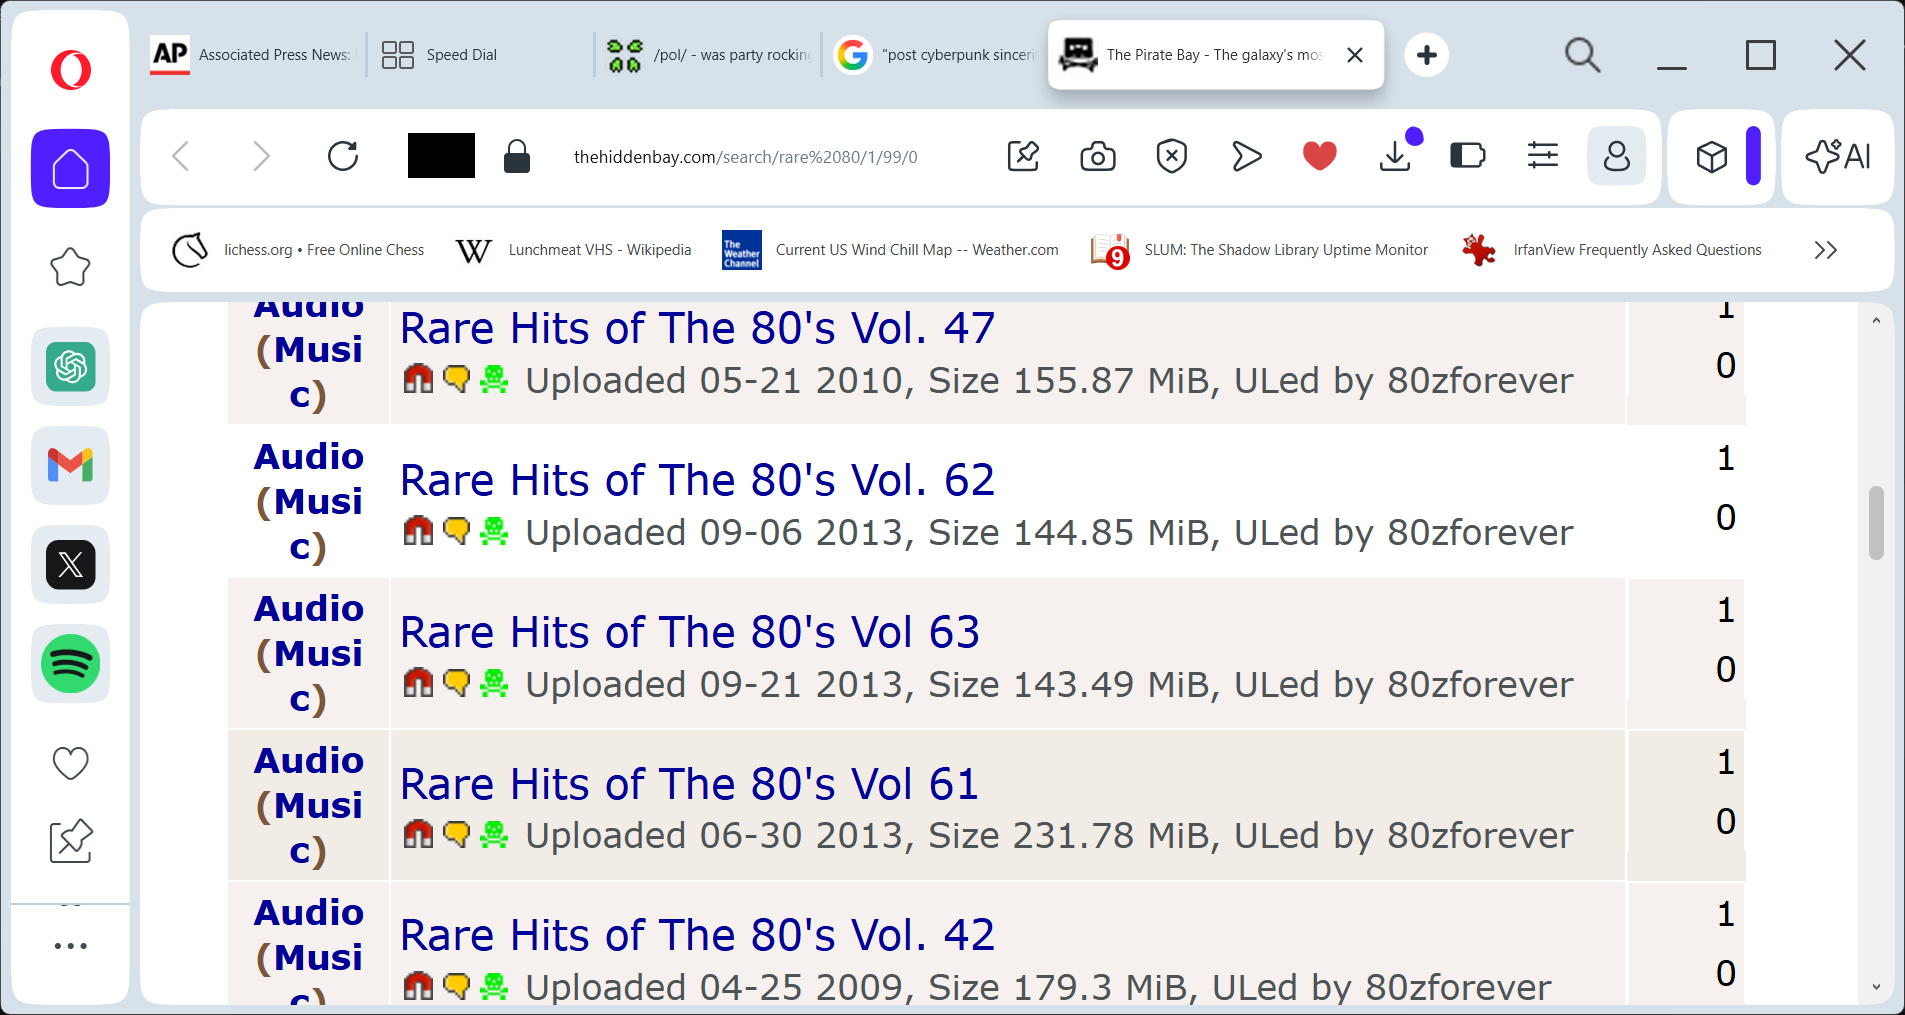The height and width of the screenshot is (1015, 1905).
Task: Toggle the battery saver icon
Action: click(x=1468, y=156)
